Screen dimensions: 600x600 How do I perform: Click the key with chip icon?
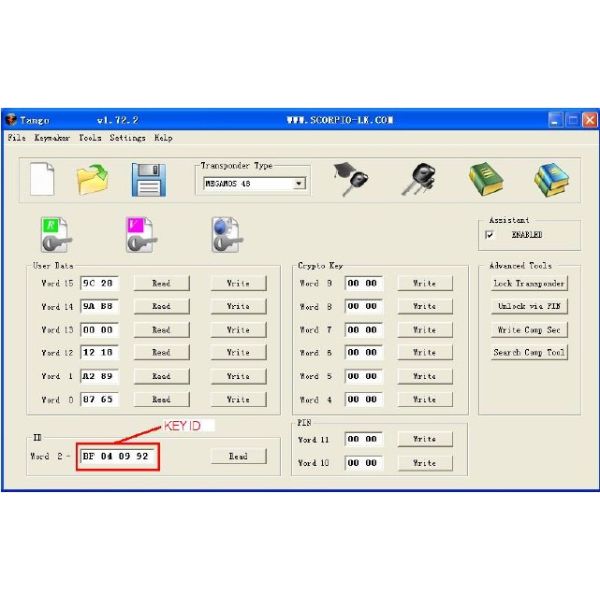418,179
